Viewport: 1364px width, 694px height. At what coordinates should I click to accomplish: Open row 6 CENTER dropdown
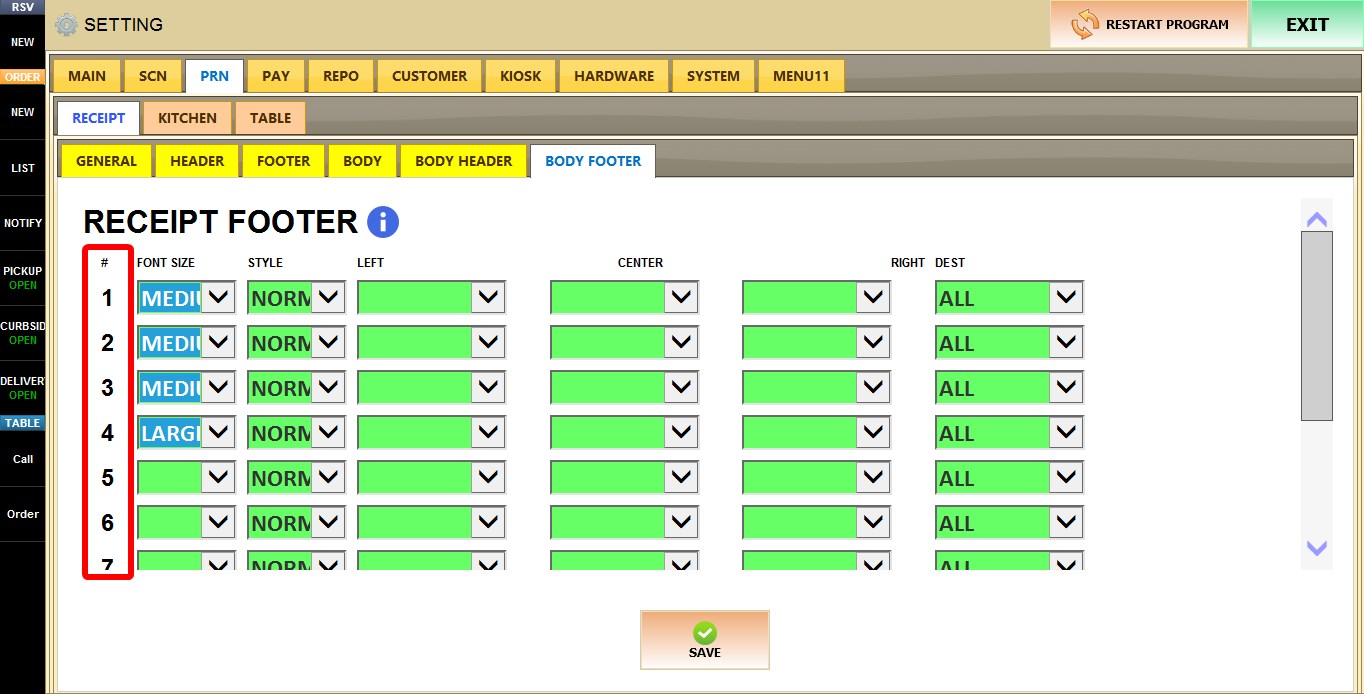point(681,522)
